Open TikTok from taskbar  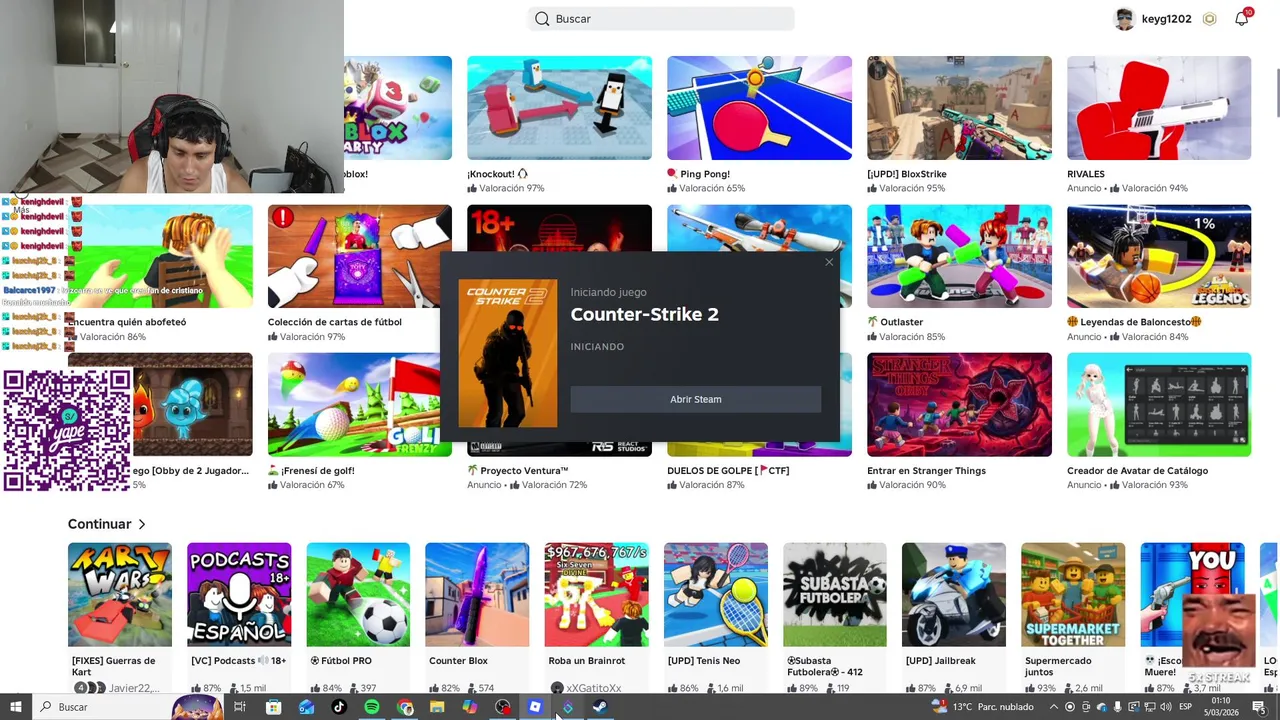click(x=339, y=707)
